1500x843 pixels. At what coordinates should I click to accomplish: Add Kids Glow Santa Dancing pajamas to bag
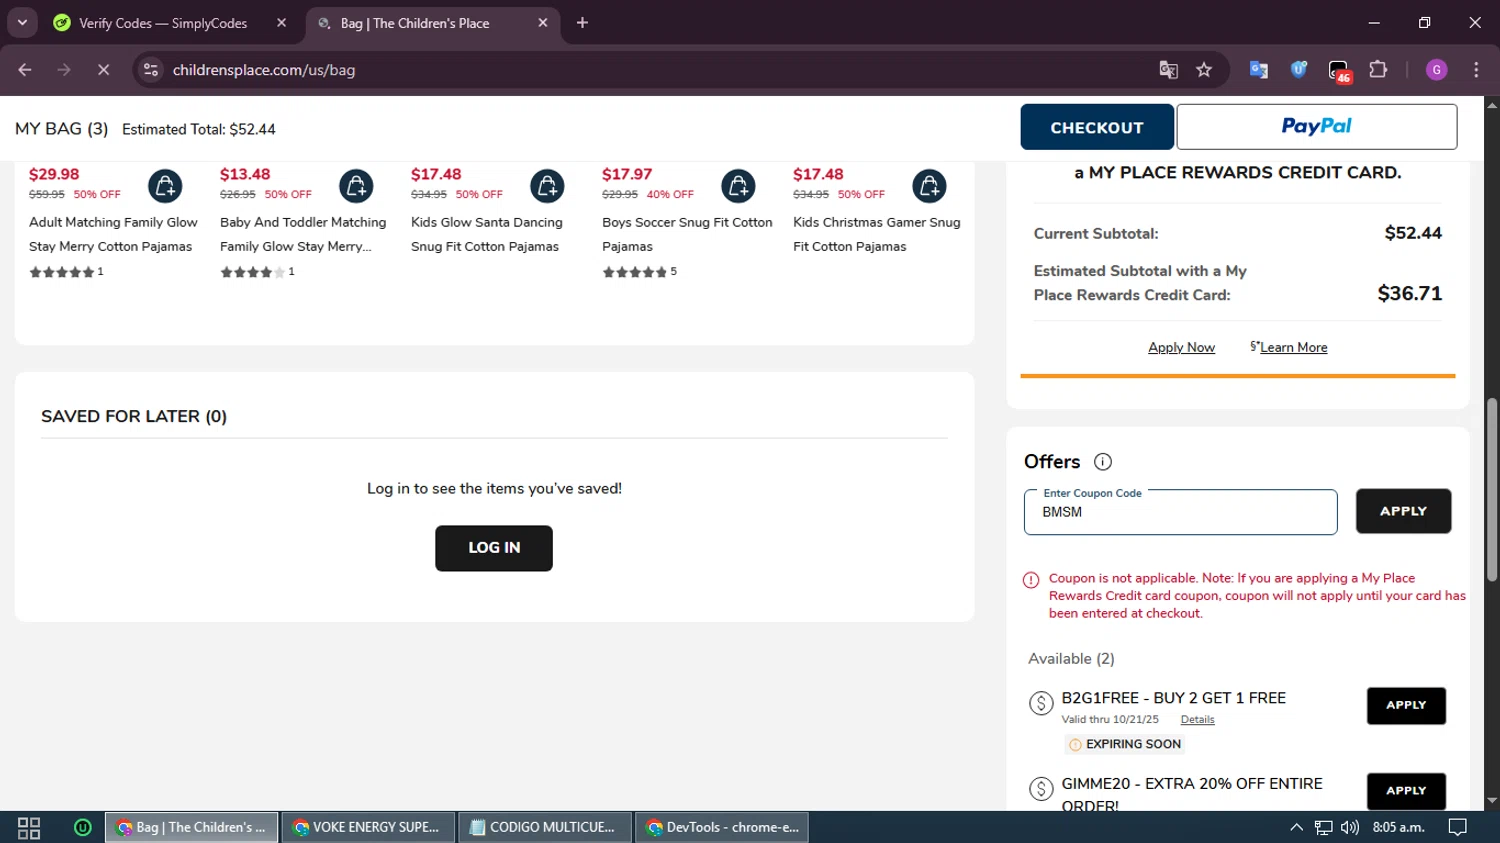click(547, 186)
